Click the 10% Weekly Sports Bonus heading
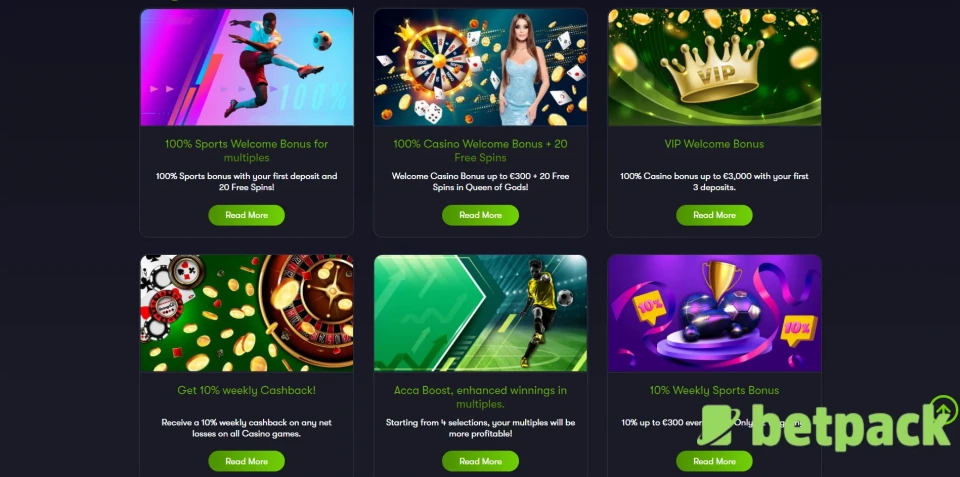960x477 pixels. (x=714, y=390)
